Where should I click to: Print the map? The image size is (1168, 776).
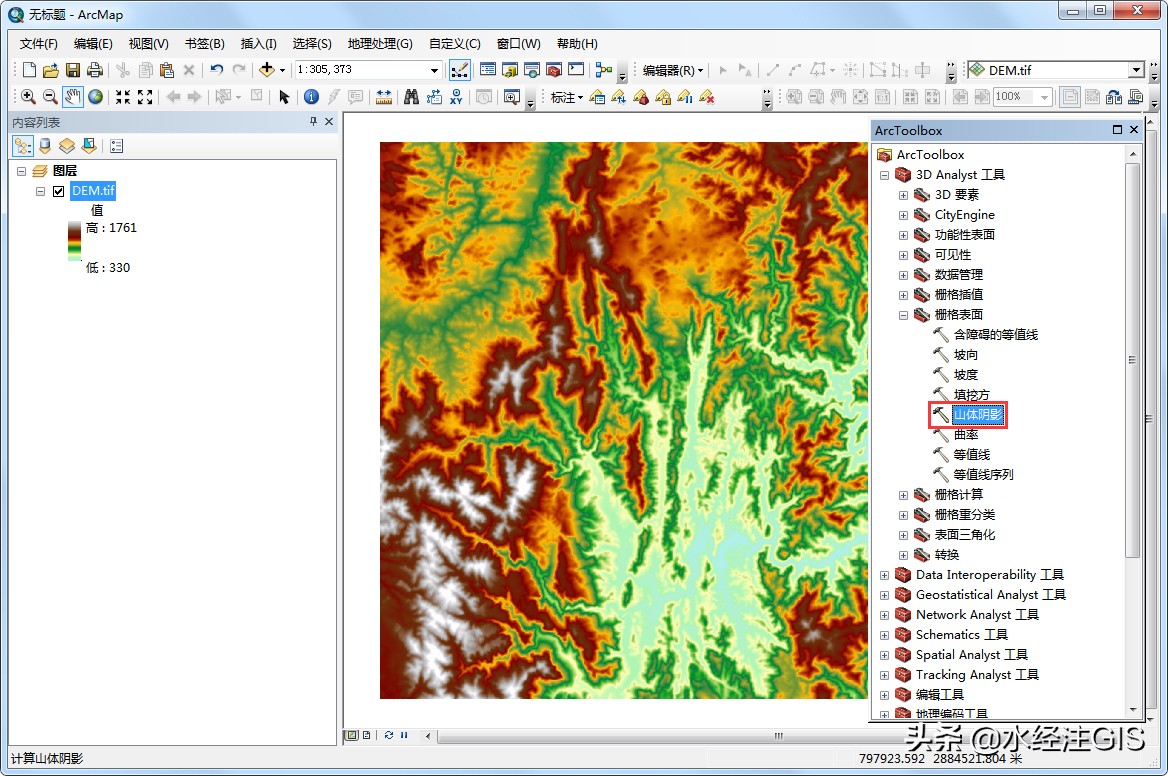click(x=95, y=70)
